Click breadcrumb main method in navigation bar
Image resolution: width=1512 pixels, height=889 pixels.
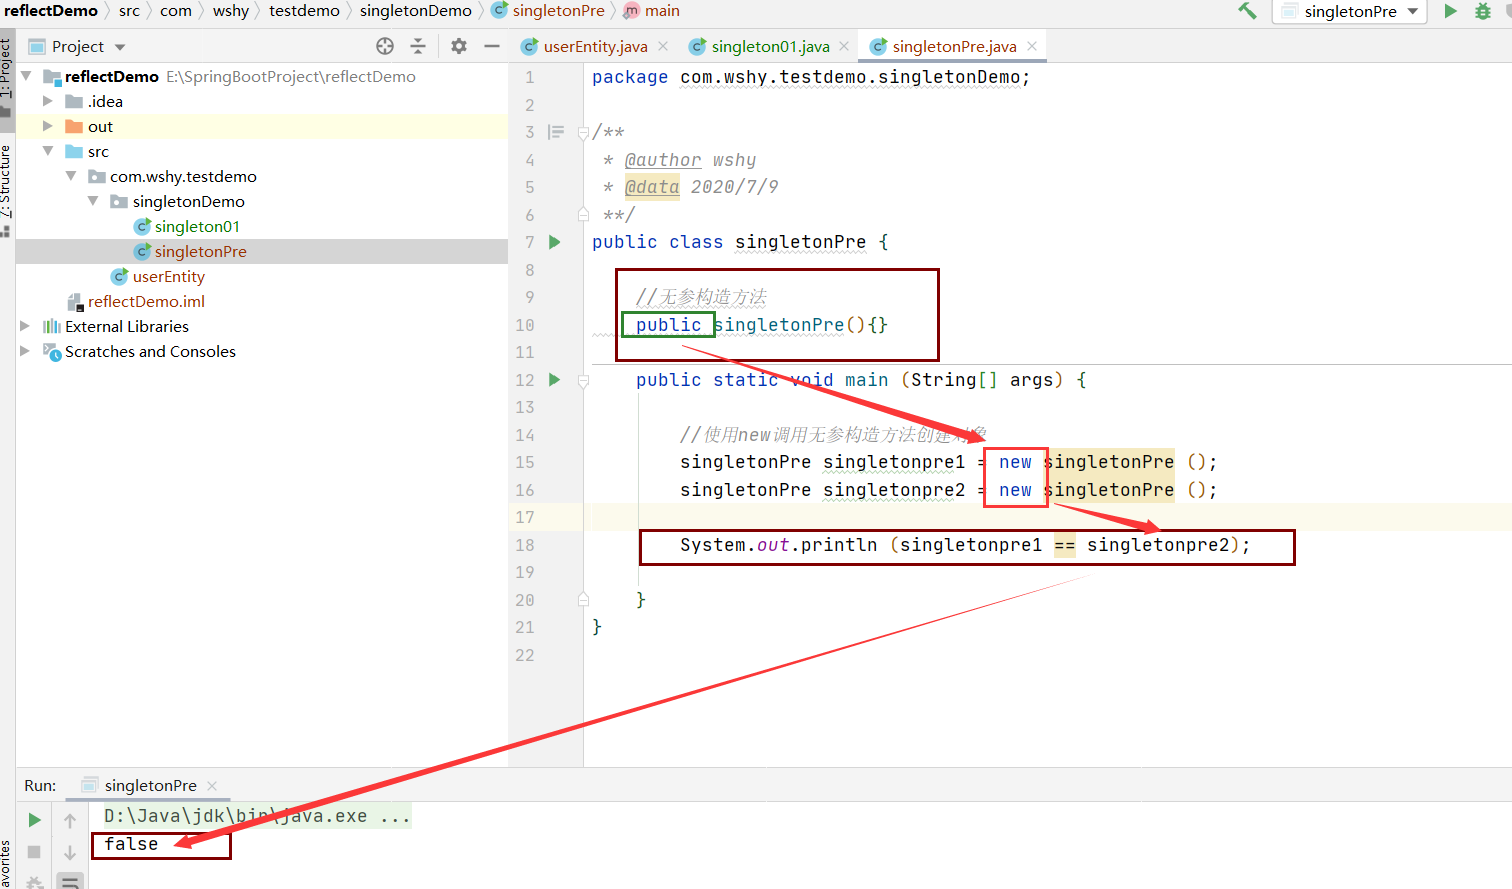click(652, 11)
